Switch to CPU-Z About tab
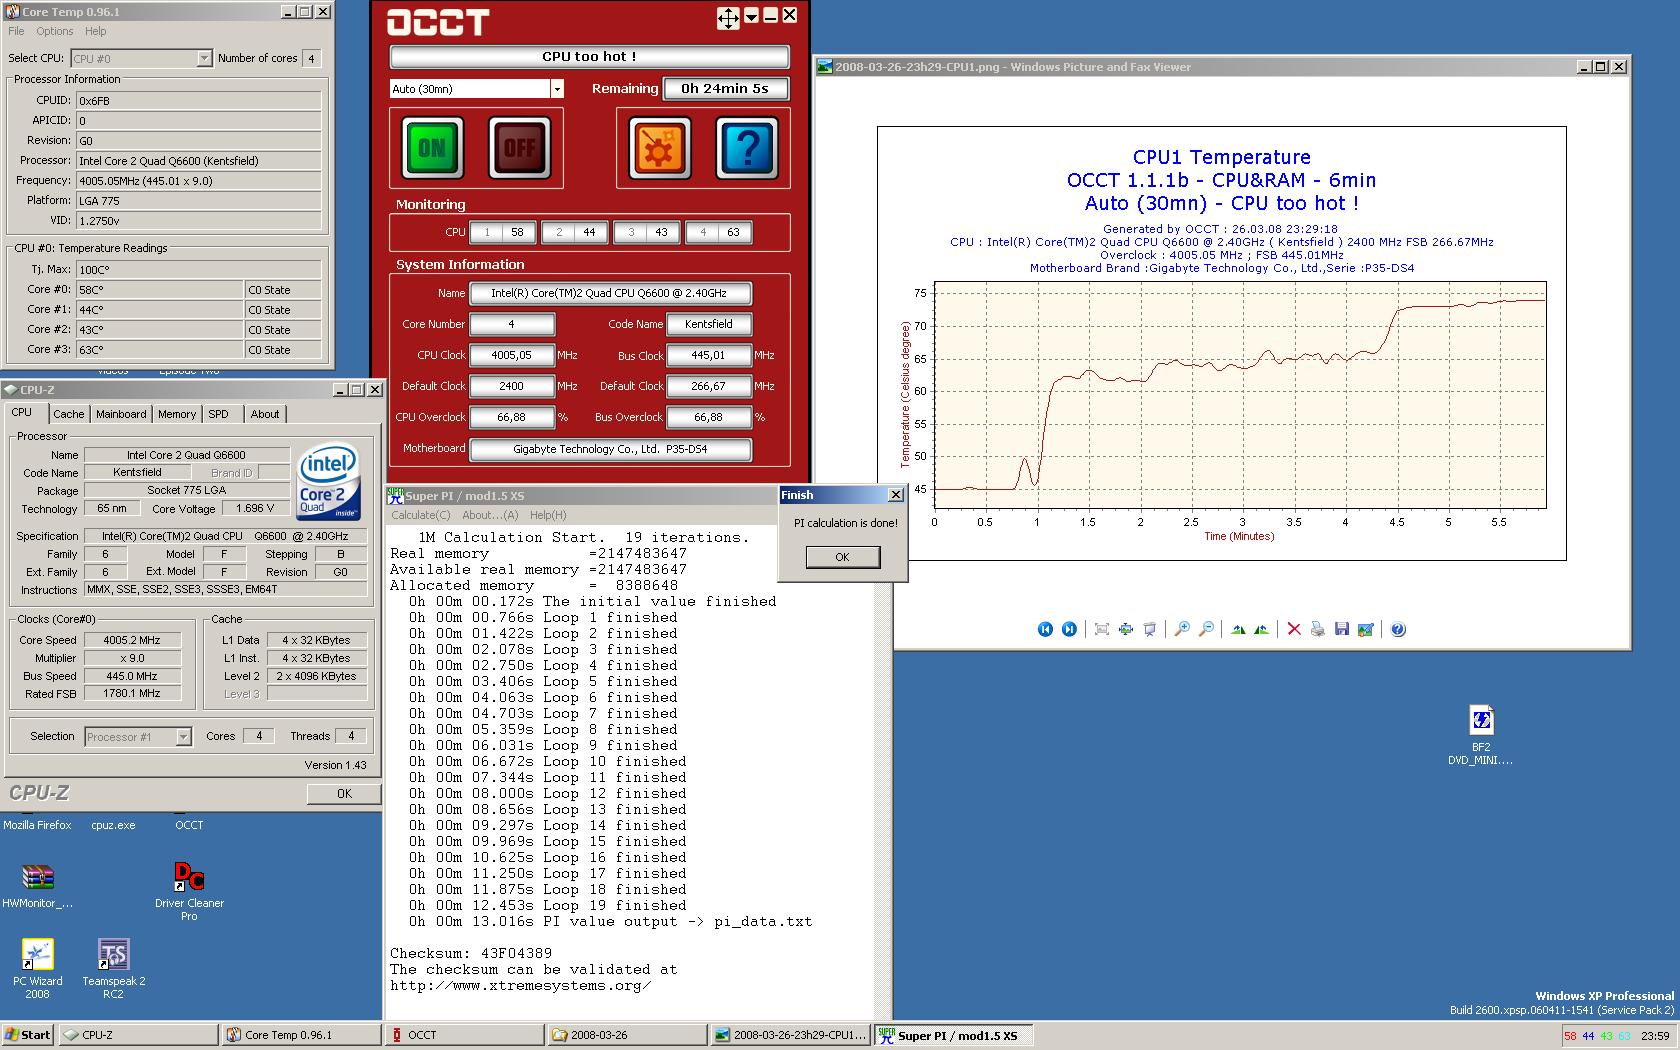This screenshot has width=1680, height=1050. click(265, 414)
